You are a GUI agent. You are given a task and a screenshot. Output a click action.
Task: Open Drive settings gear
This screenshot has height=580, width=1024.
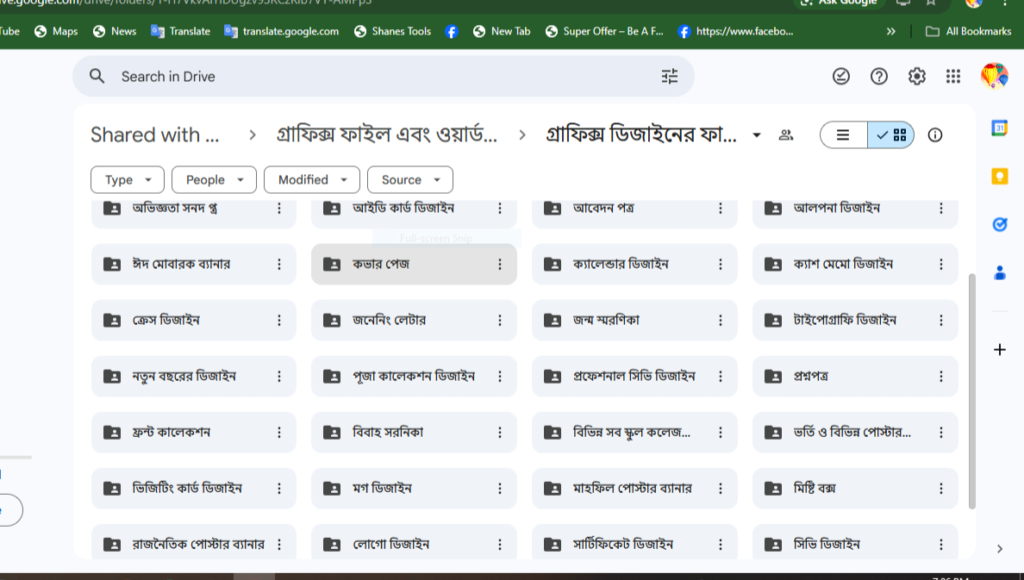[916, 77]
